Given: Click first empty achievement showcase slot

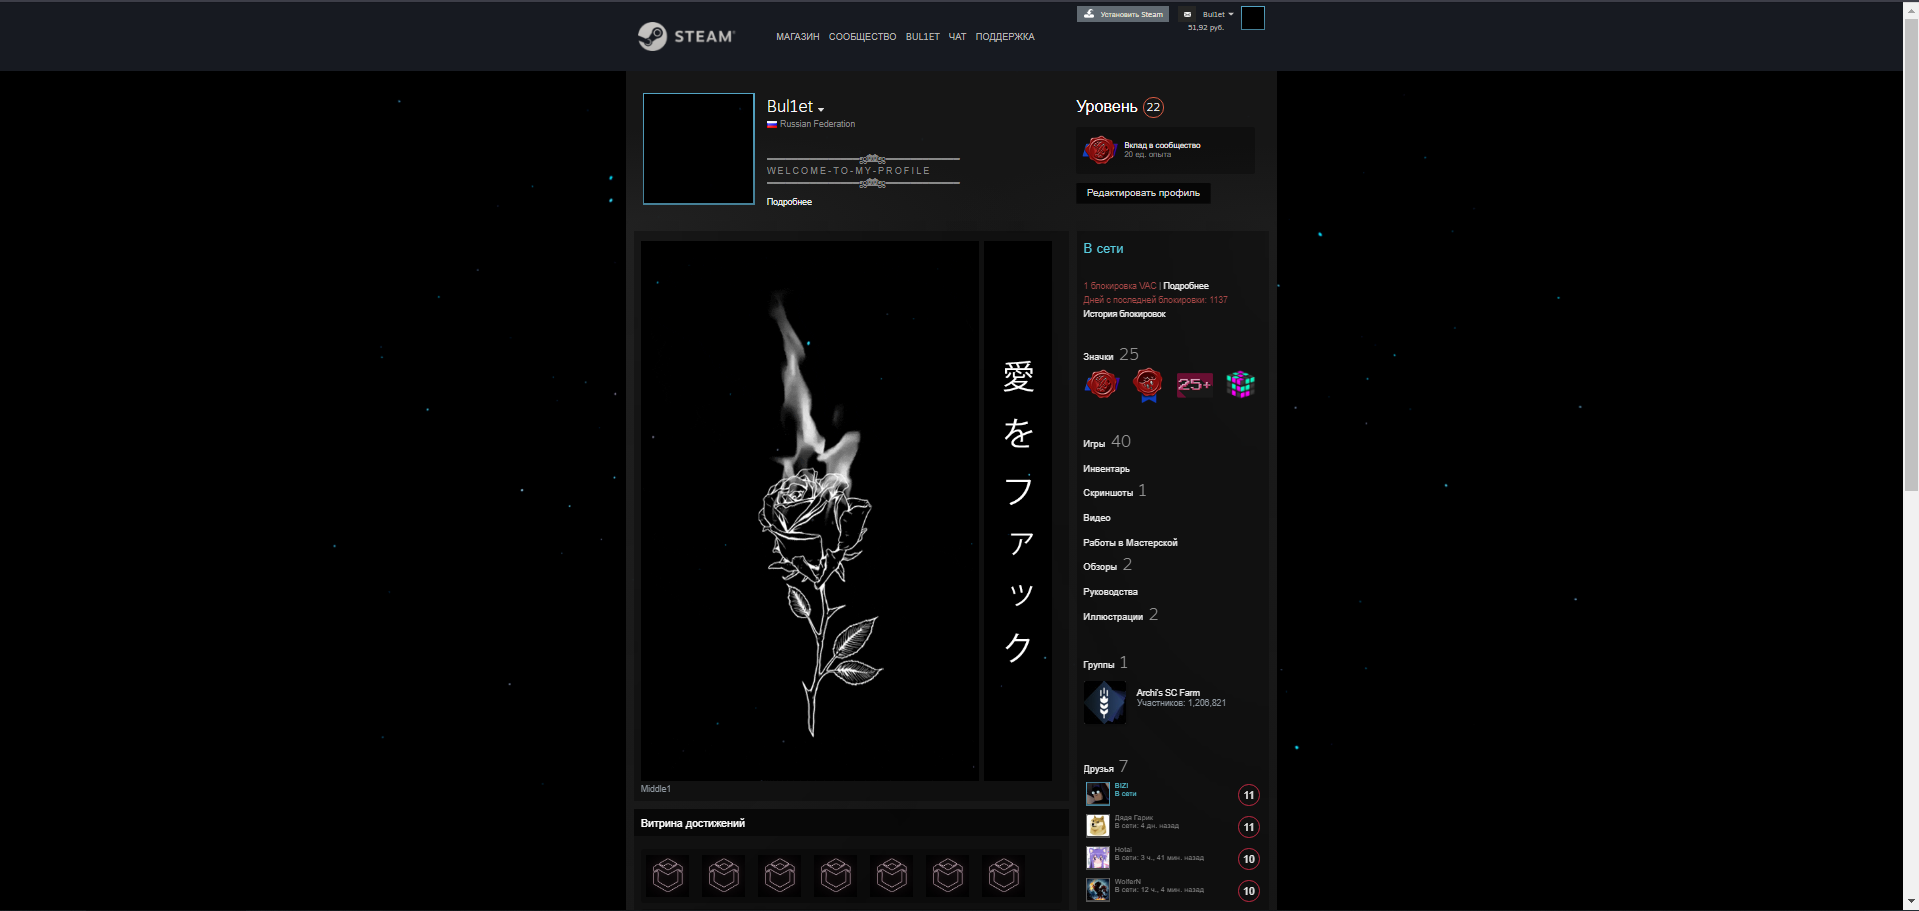Looking at the screenshot, I should tap(667, 875).
